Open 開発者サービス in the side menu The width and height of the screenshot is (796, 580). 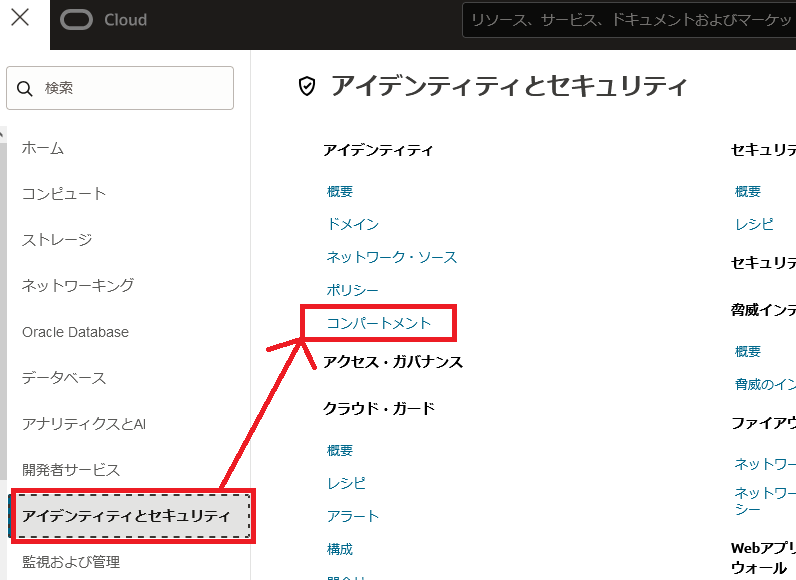coord(71,470)
